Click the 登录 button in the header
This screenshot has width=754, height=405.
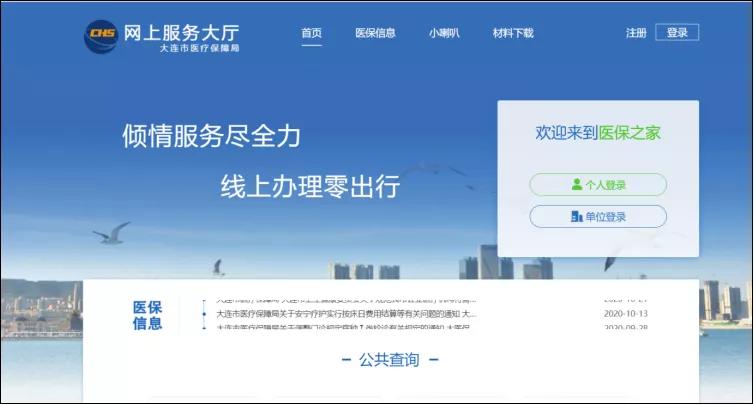677,32
